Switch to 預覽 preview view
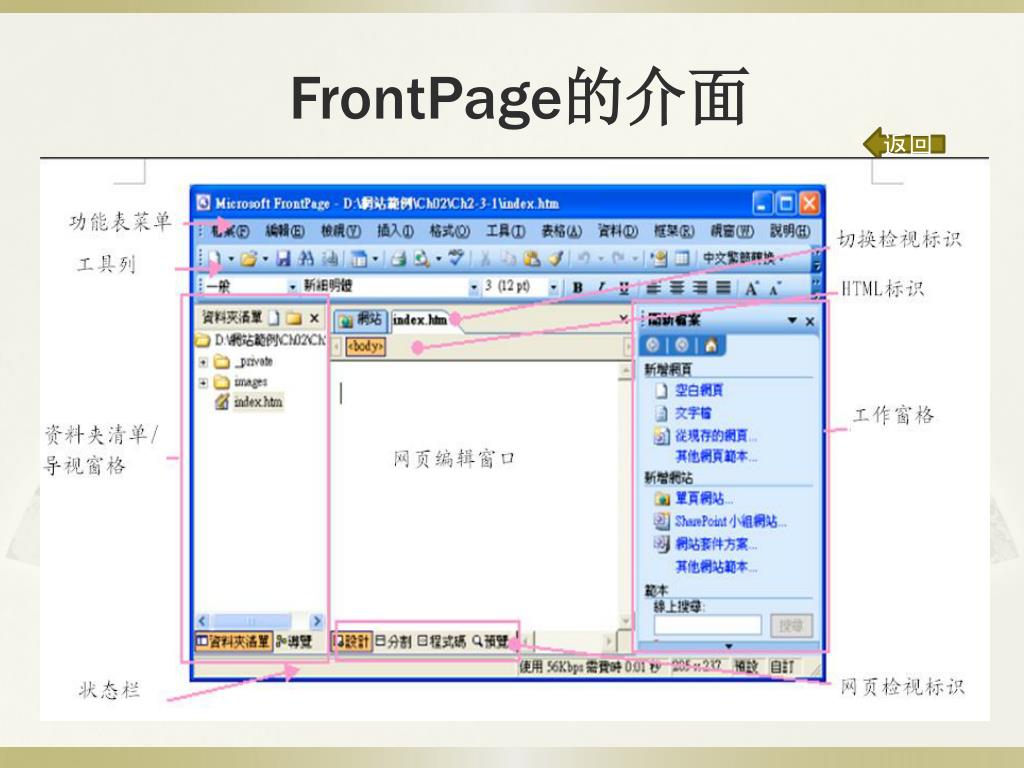 490,641
